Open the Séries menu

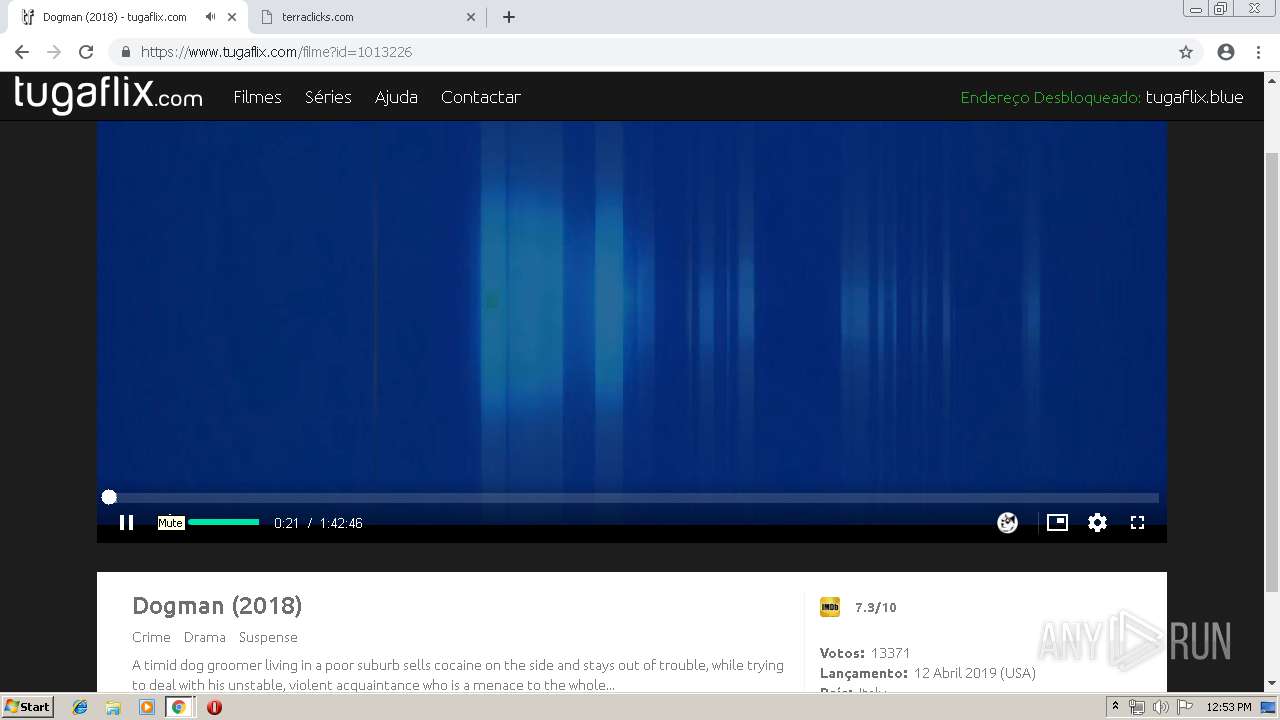328,97
